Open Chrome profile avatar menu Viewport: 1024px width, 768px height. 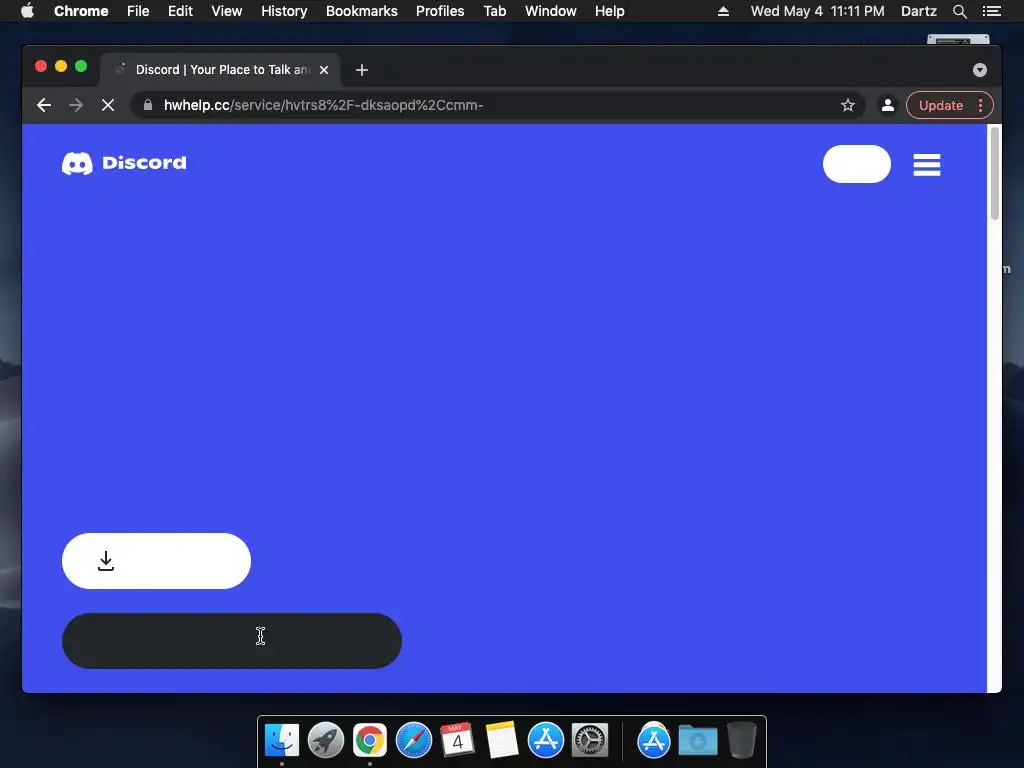[x=888, y=105]
